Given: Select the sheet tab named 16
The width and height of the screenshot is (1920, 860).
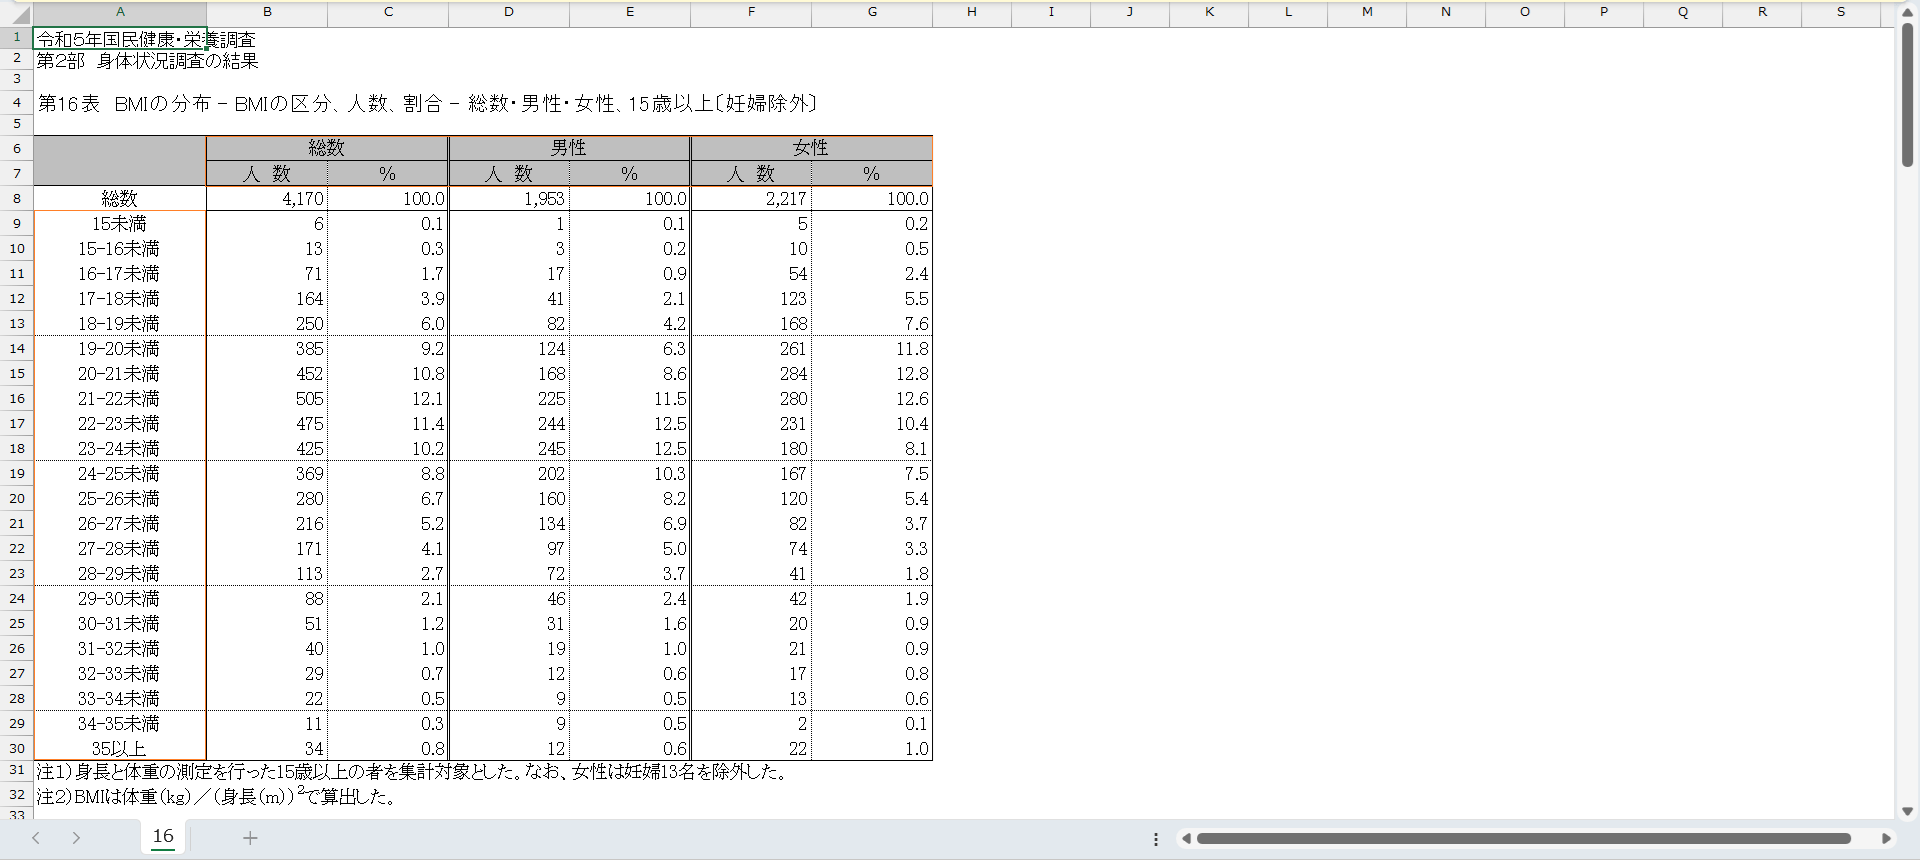Looking at the screenshot, I should pyautogui.click(x=163, y=836).
